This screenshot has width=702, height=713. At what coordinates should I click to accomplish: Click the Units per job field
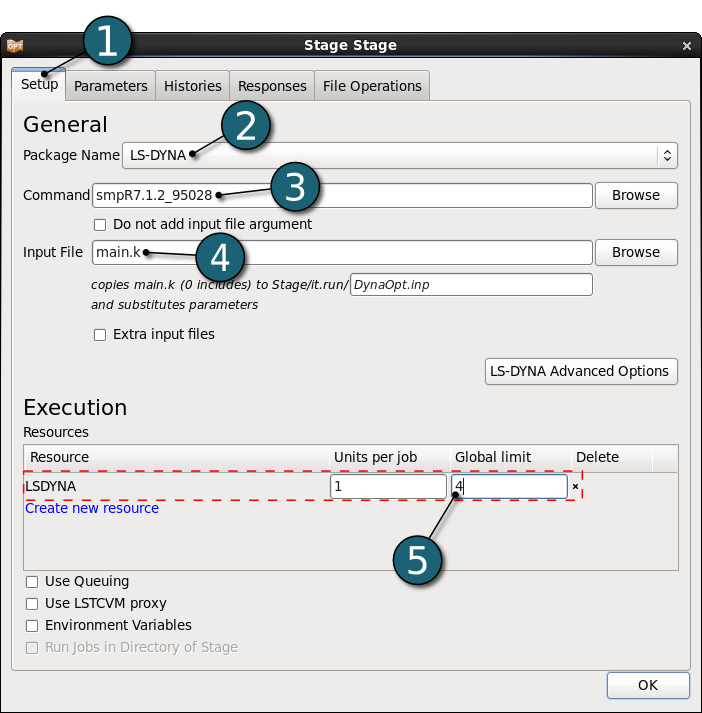(x=388, y=487)
